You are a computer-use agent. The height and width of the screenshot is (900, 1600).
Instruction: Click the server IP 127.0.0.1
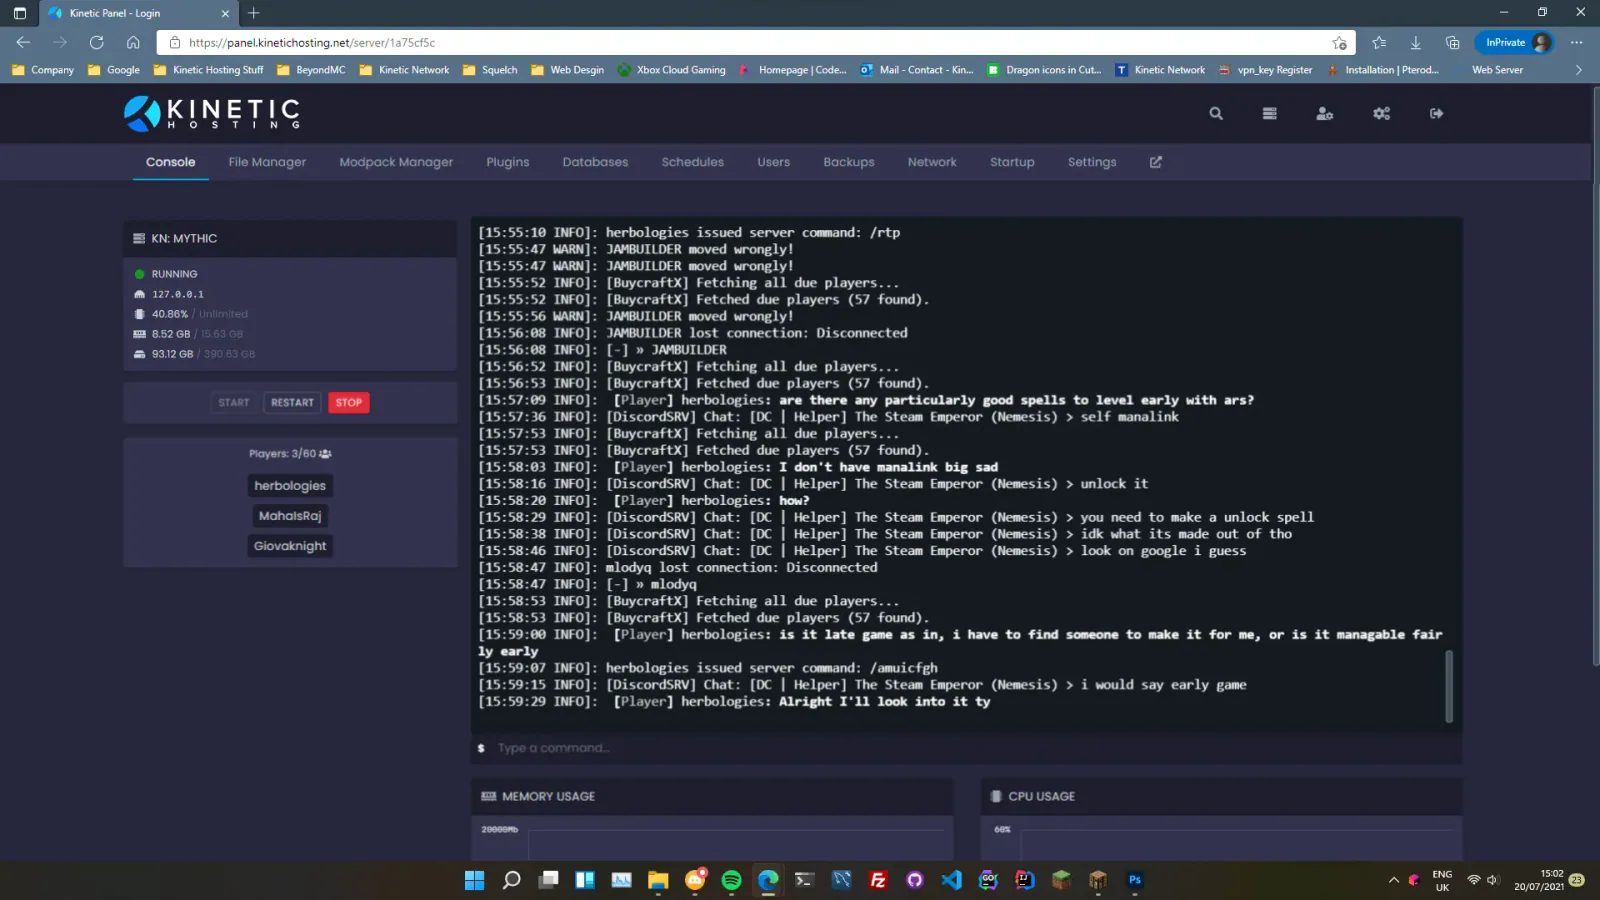click(178, 294)
